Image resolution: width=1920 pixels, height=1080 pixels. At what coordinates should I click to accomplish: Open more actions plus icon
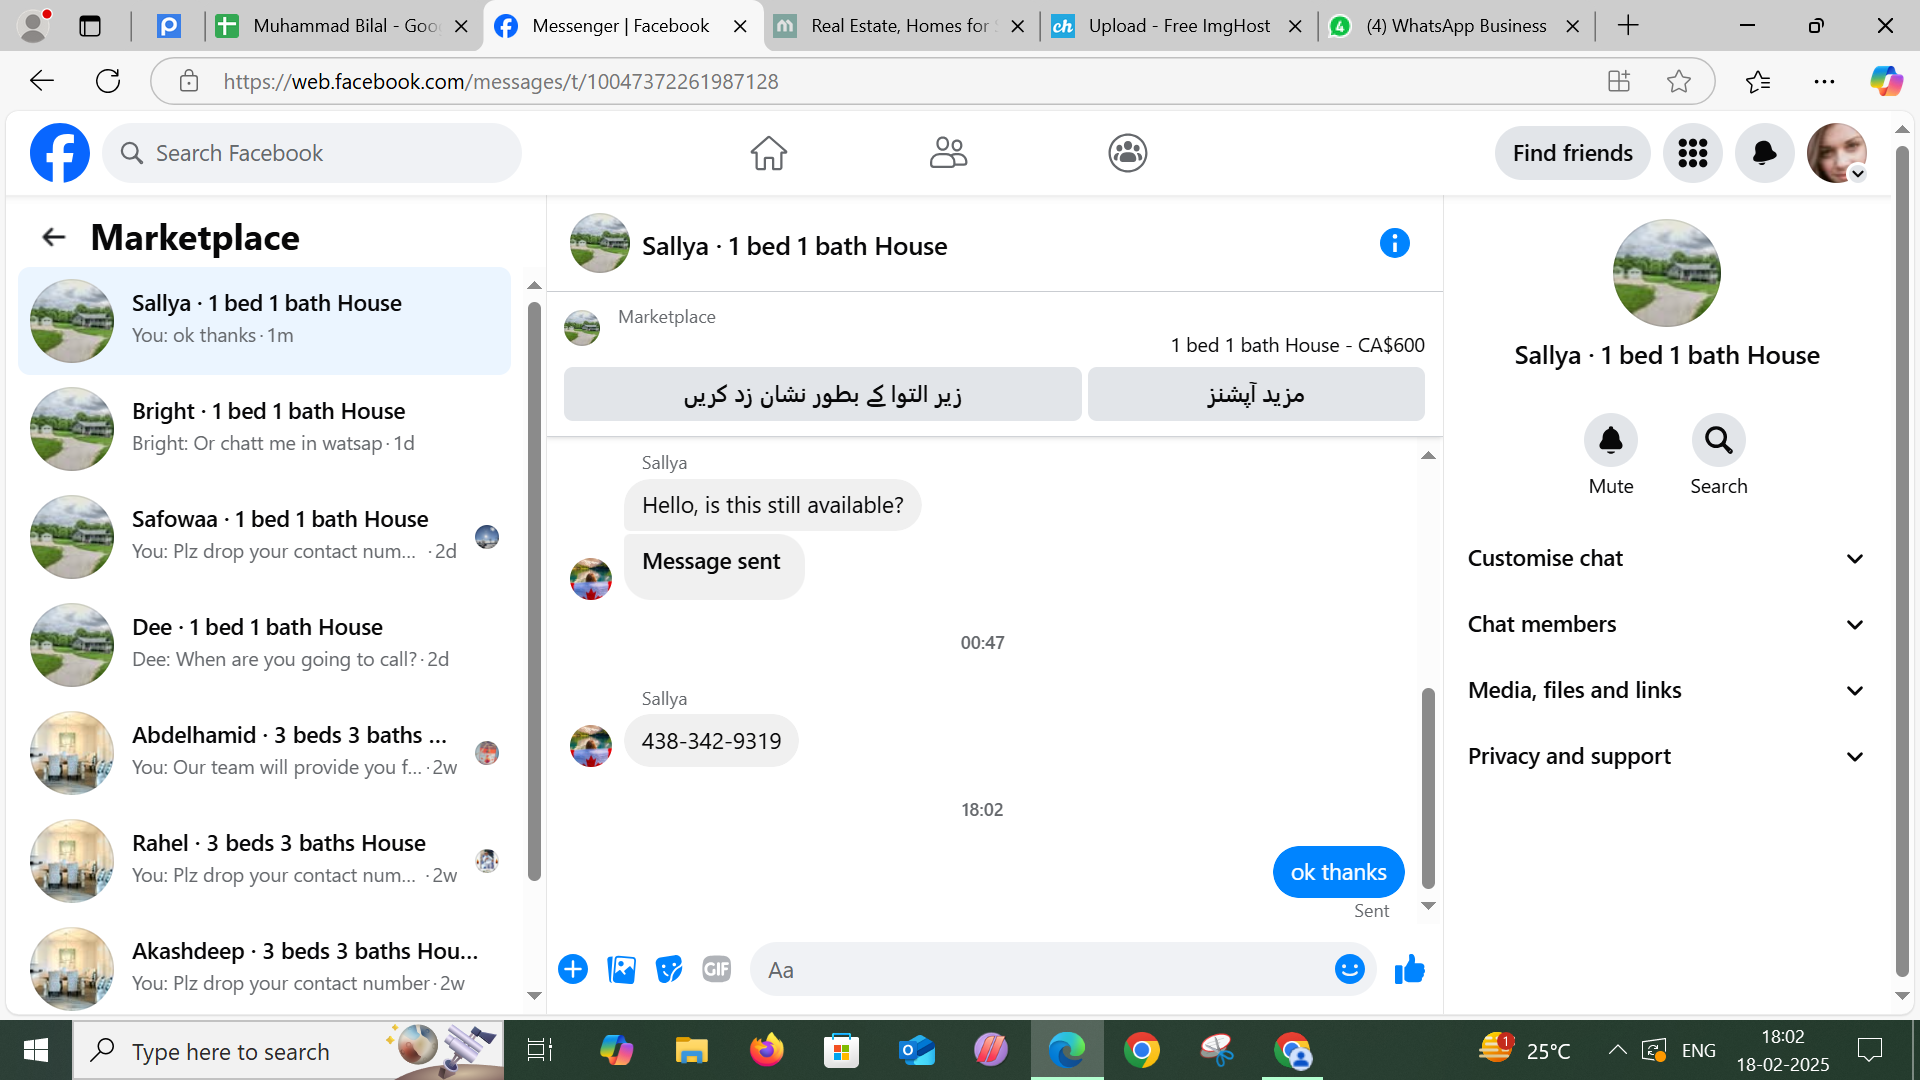click(573, 969)
